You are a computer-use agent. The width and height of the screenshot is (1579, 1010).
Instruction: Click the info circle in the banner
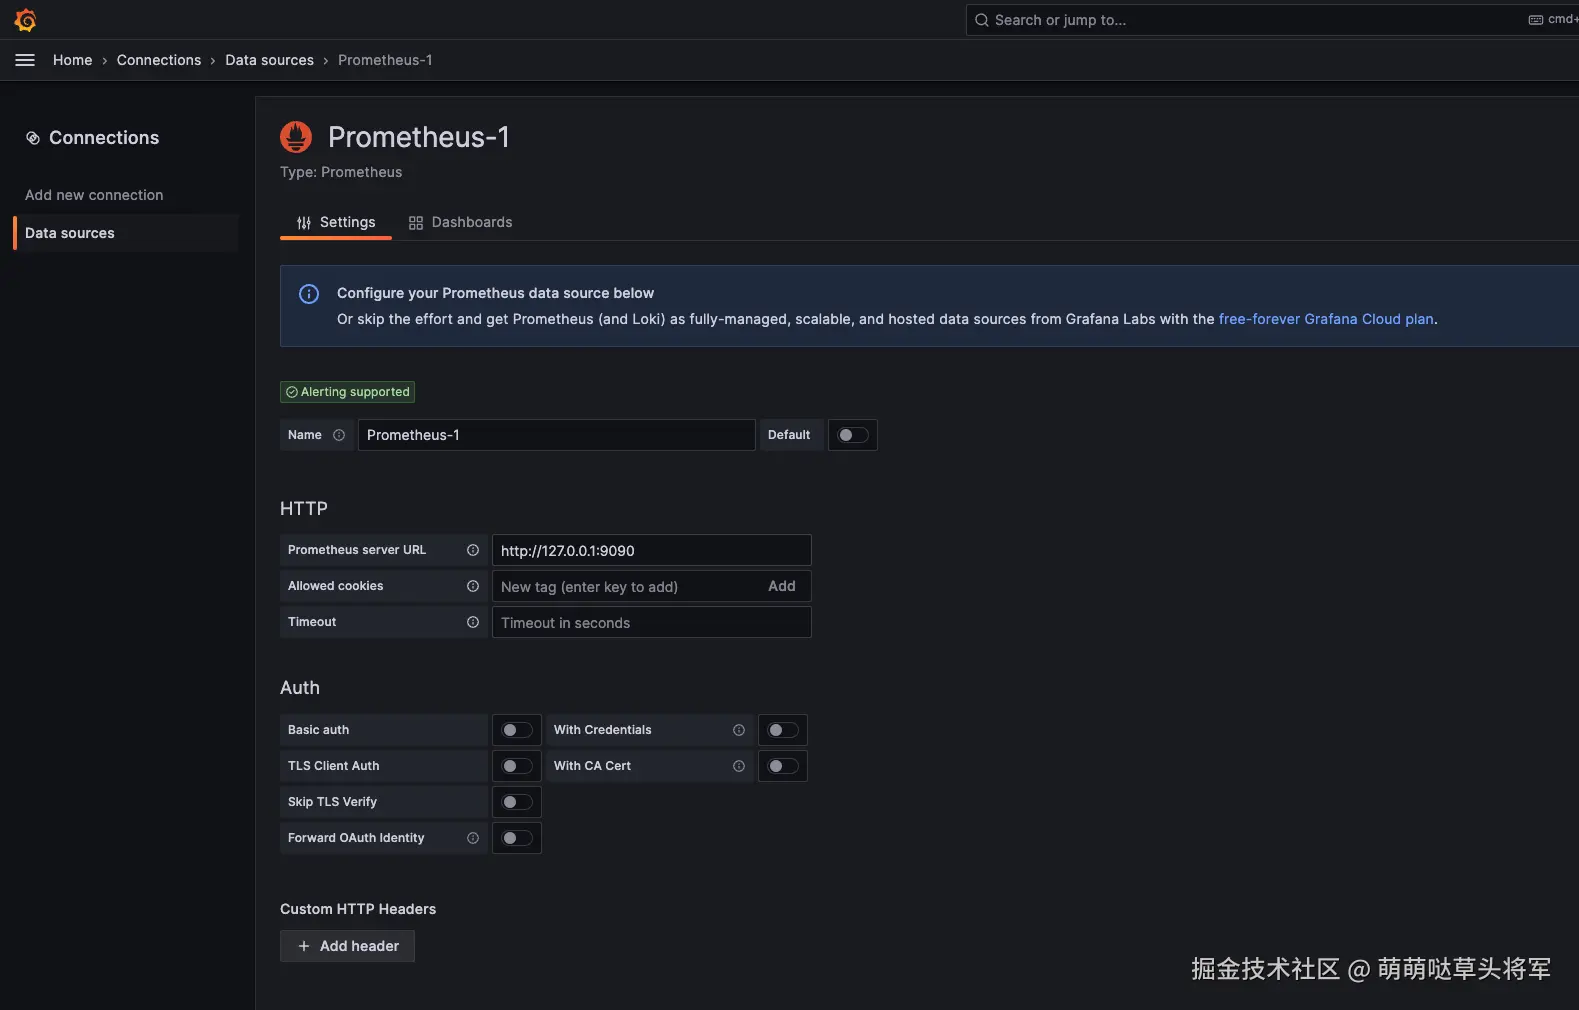click(x=309, y=294)
